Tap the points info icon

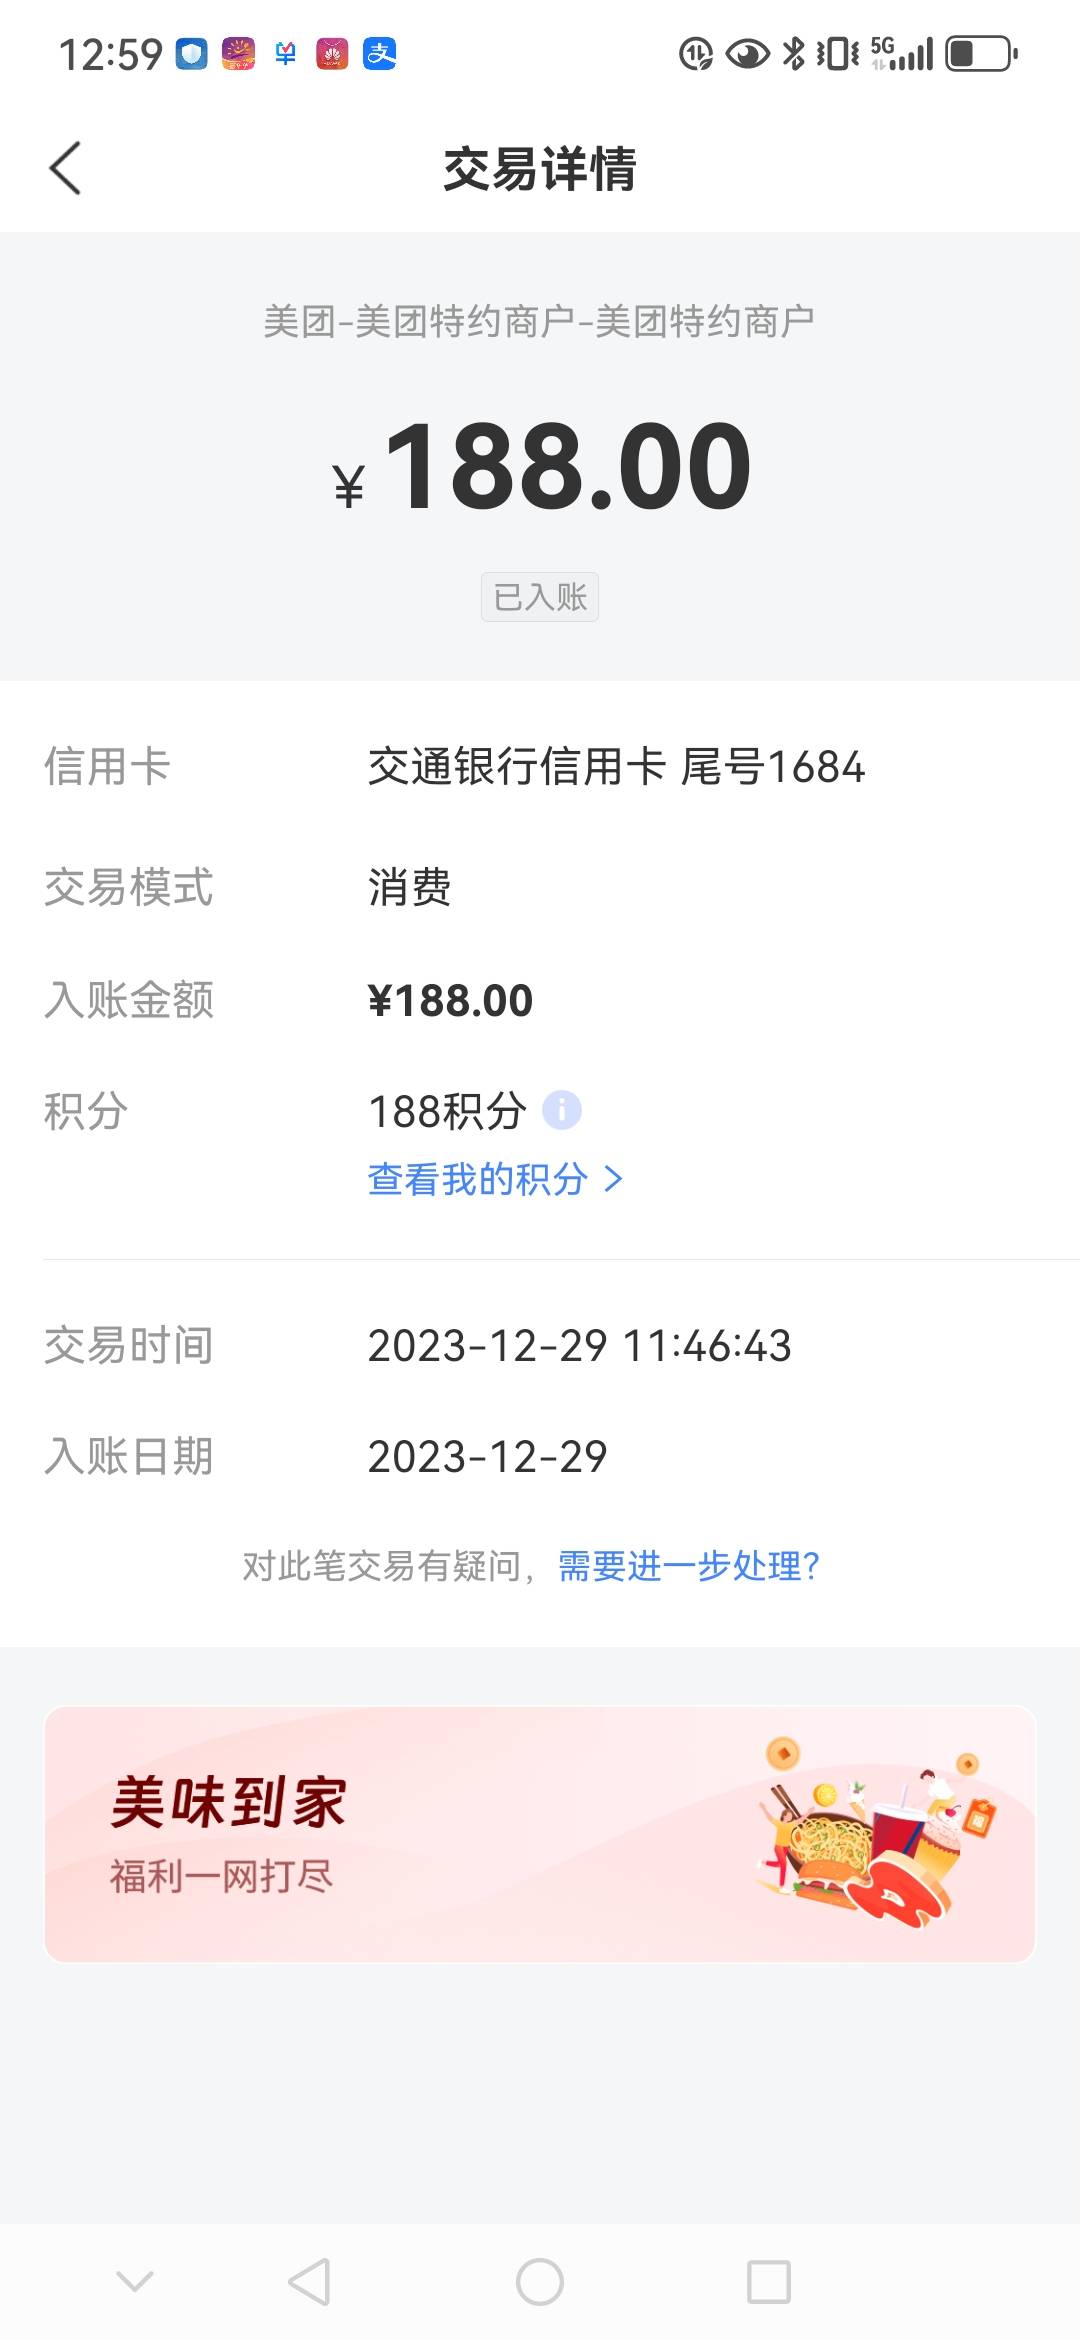[562, 1110]
